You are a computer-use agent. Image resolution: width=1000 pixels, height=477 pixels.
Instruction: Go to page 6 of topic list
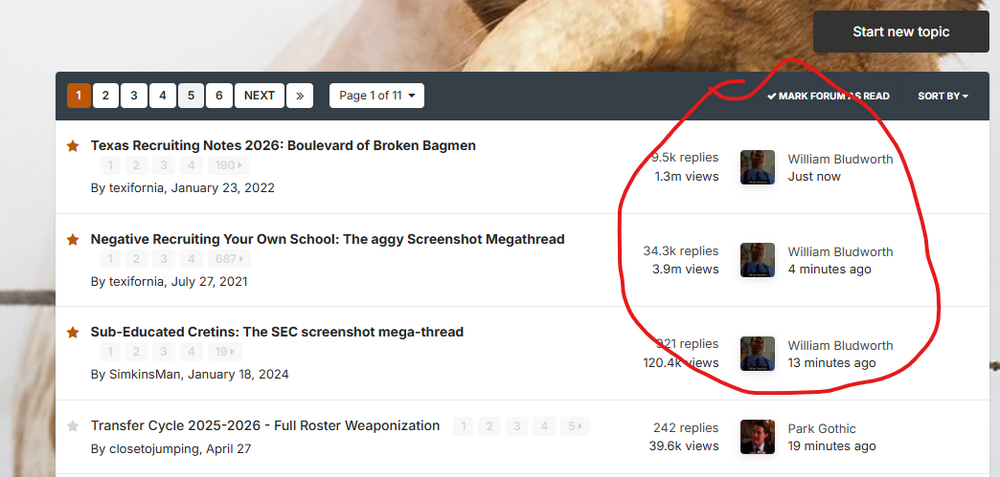pos(218,95)
